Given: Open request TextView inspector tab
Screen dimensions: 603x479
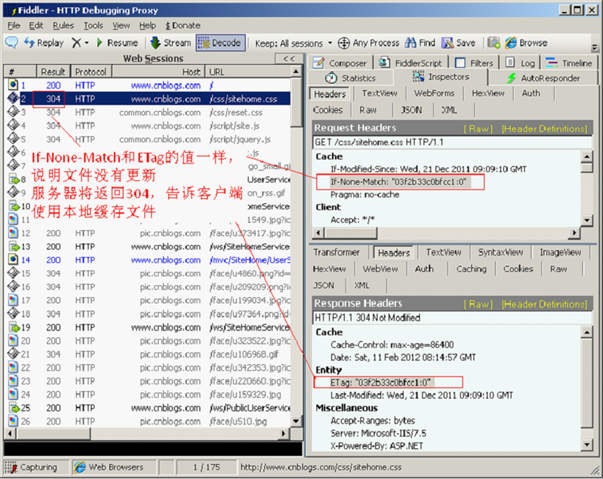Looking at the screenshot, I should pyautogui.click(x=380, y=93).
